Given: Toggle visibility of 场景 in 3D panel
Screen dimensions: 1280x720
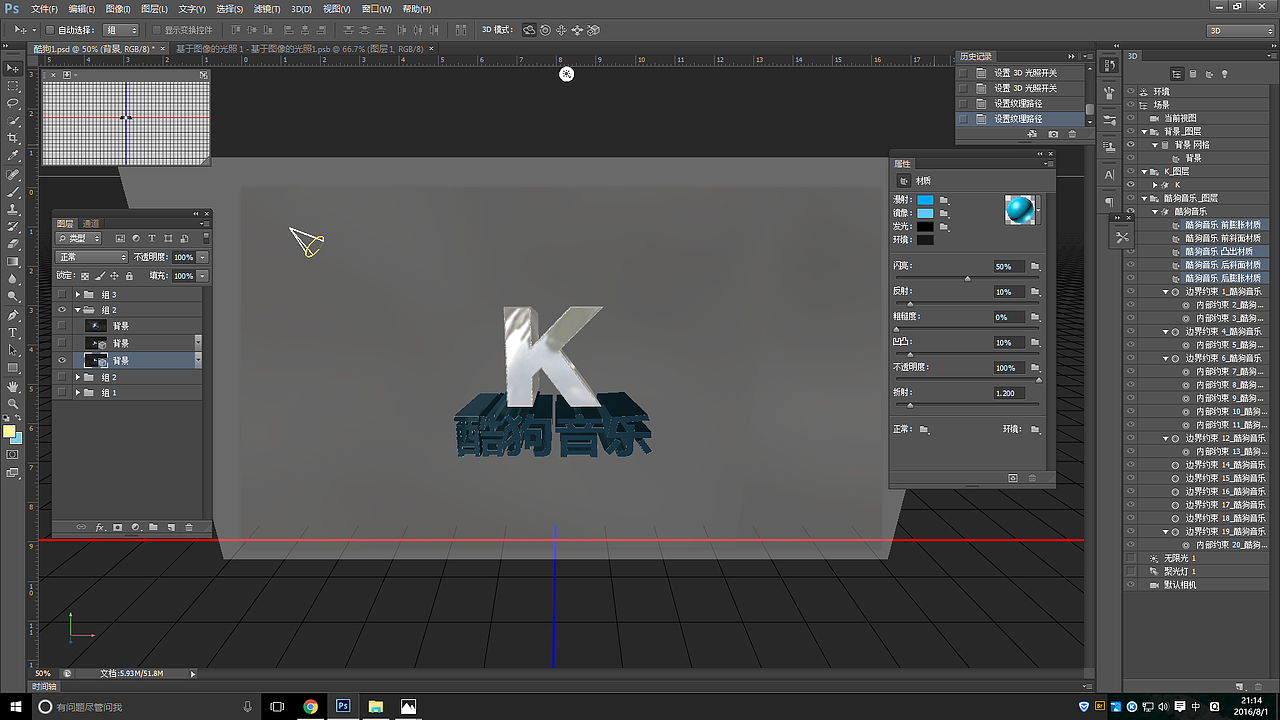Looking at the screenshot, I should (1131, 105).
